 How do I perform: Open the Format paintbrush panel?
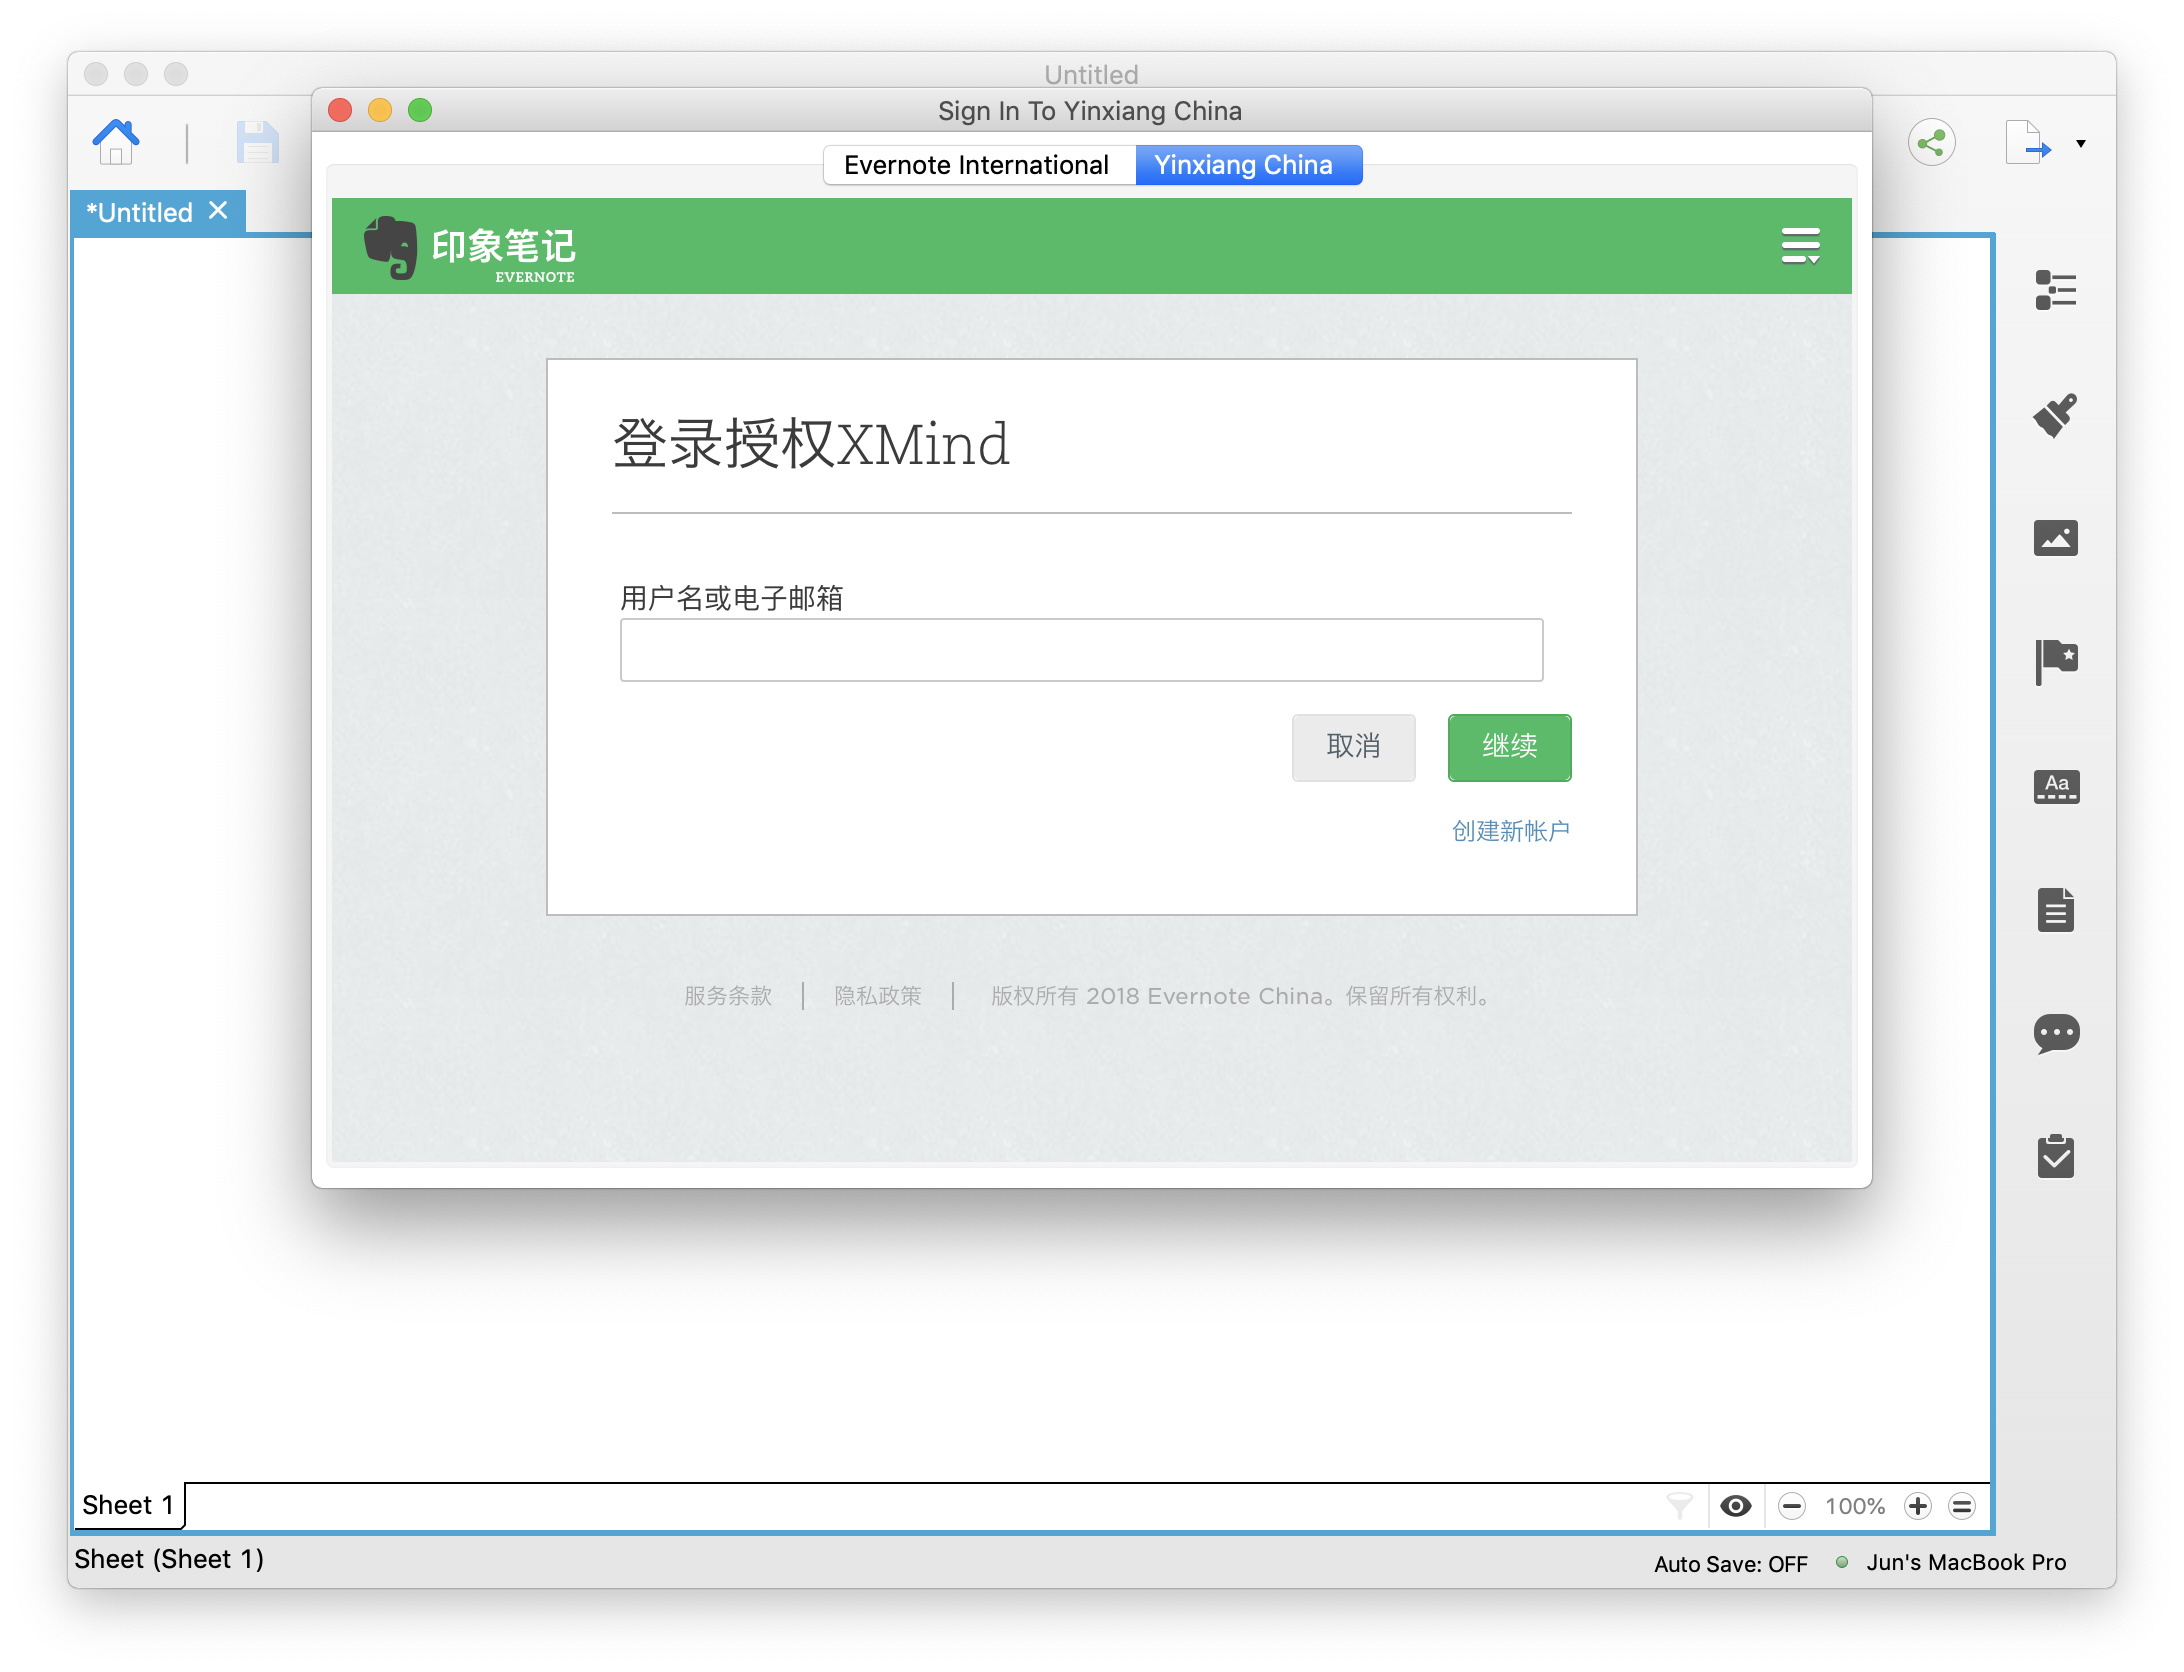(x=2055, y=415)
